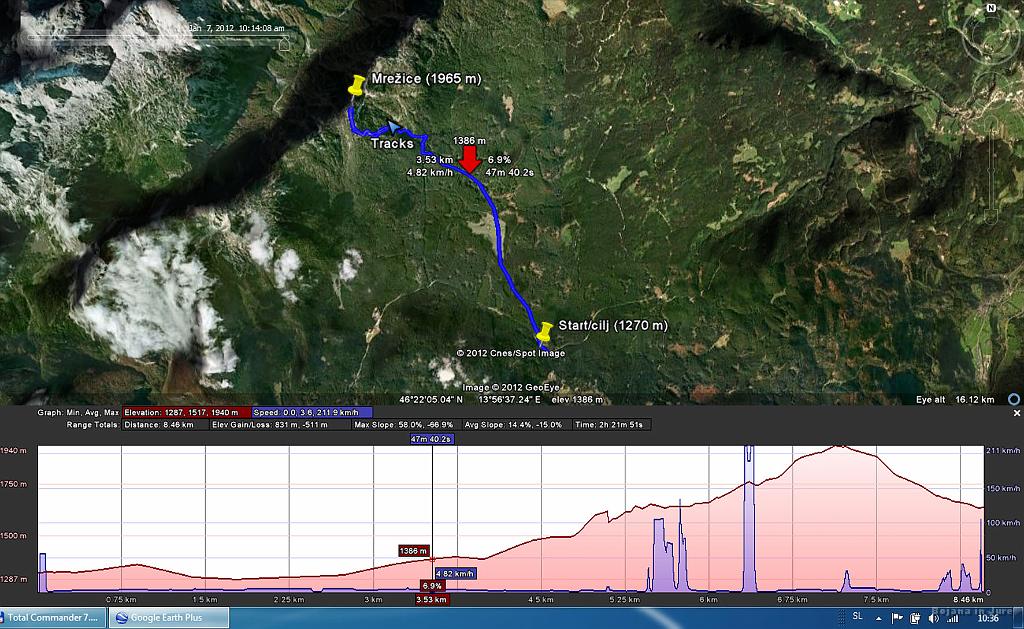Click the Time: 2h 21m 51s range total
Screen dimensions: 1024x629
611,425
